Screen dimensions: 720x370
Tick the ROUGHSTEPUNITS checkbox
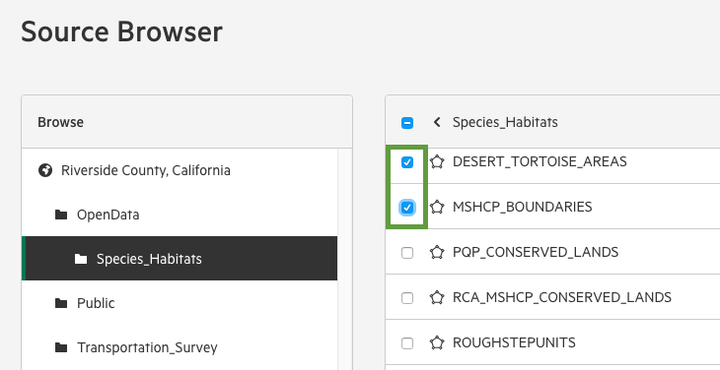407,343
